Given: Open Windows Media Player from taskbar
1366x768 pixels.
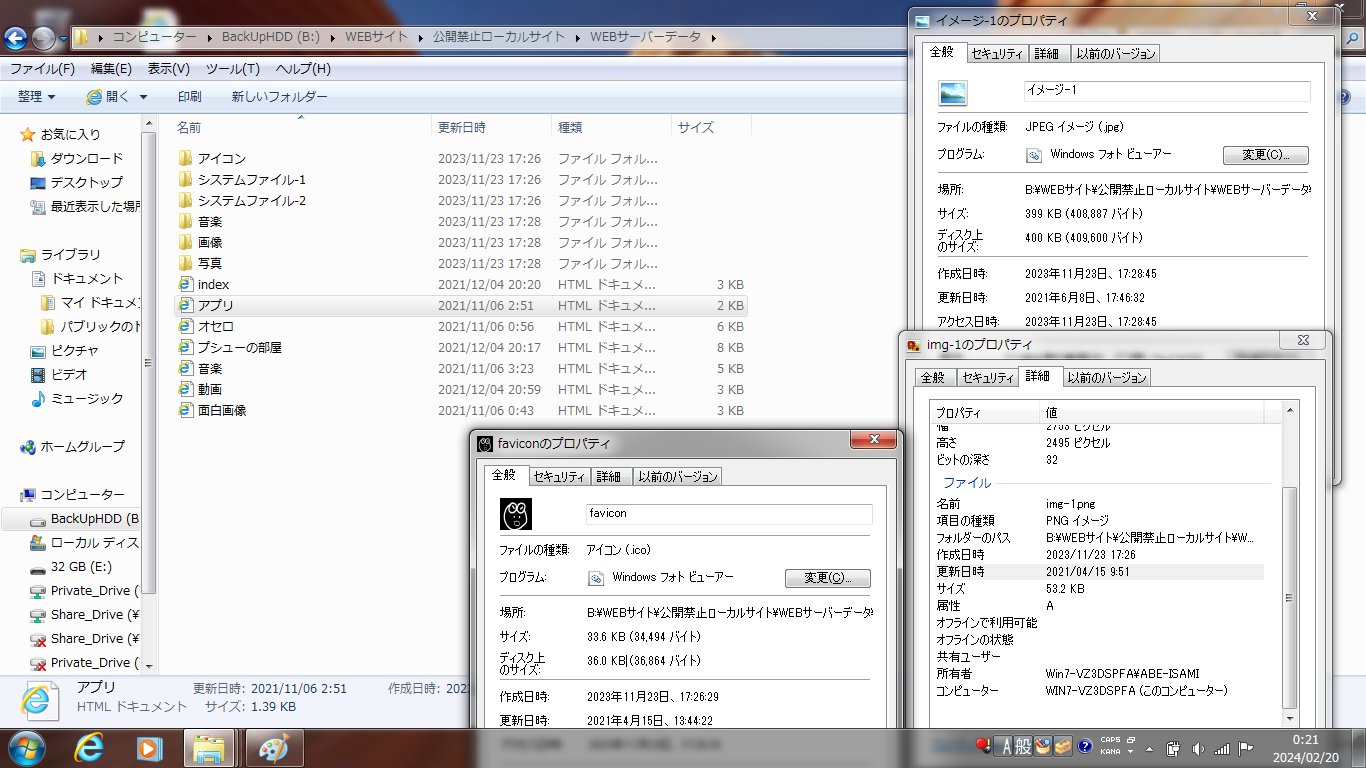Looking at the screenshot, I should (149, 746).
